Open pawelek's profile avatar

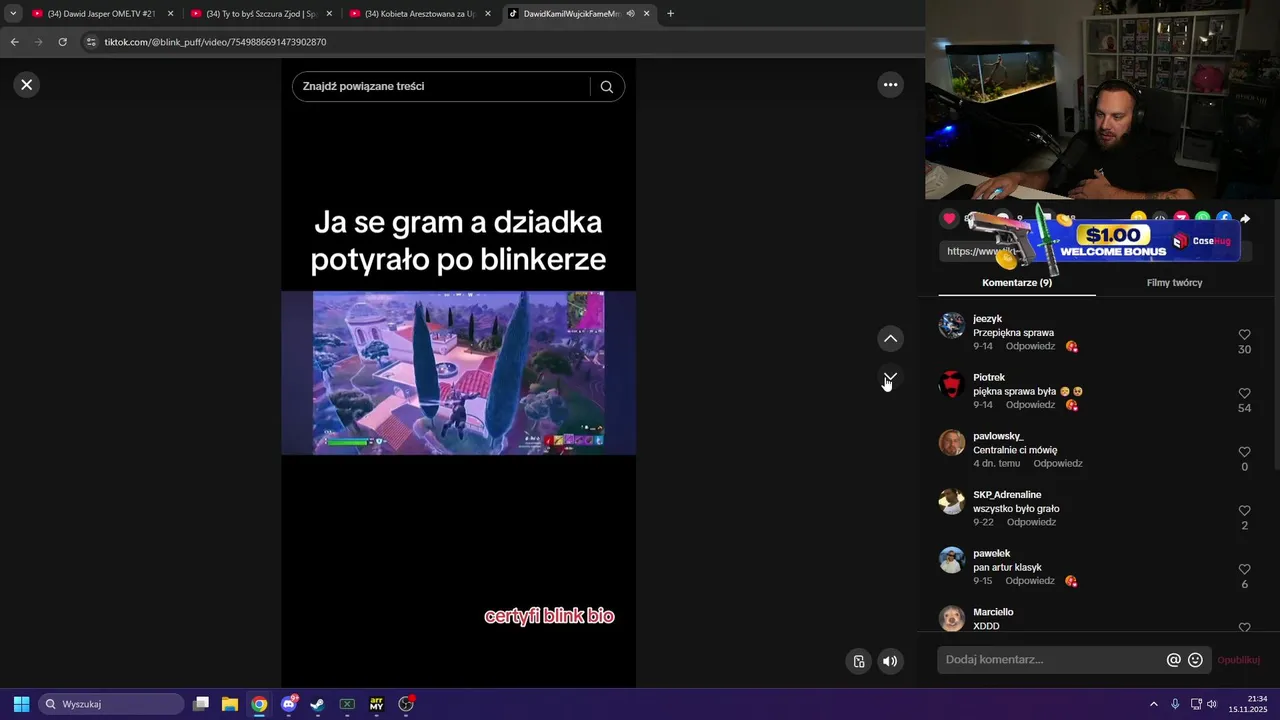952,560
